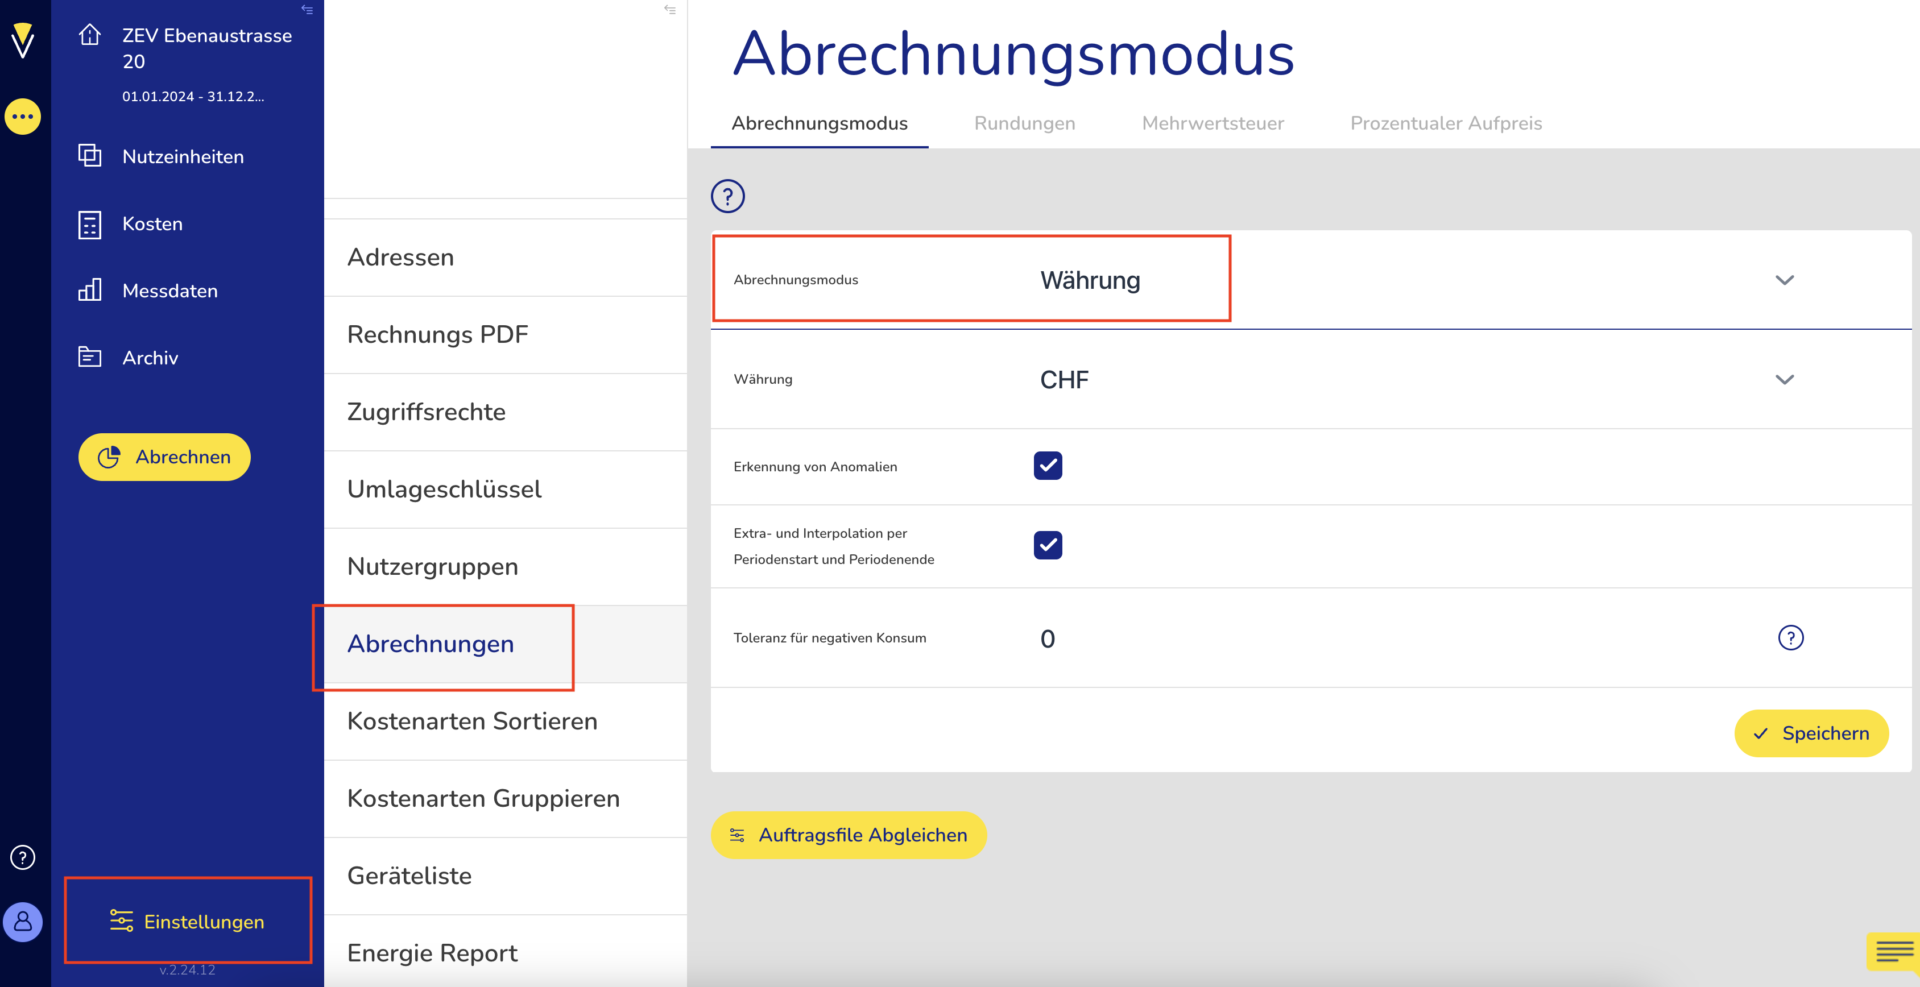Switch to the Rundungen tab
The height and width of the screenshot is (987, 1920).
(1024, 123)
